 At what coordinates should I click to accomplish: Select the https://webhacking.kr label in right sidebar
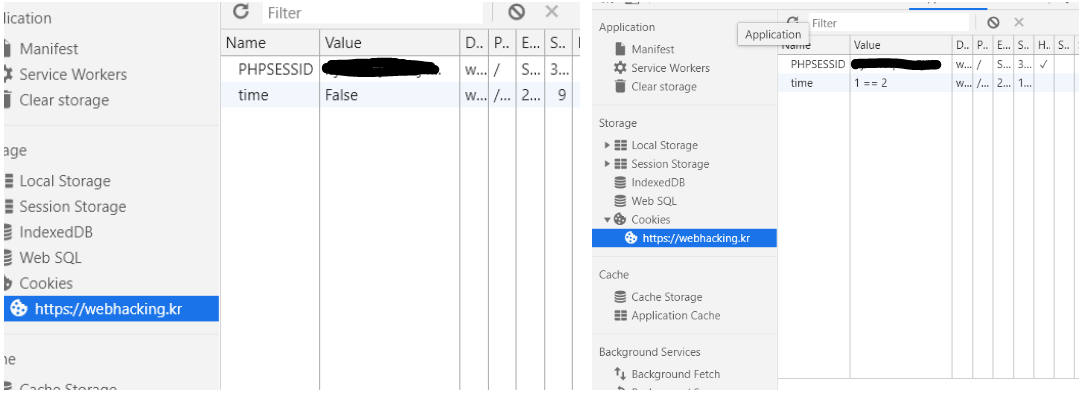click(697, 239)
